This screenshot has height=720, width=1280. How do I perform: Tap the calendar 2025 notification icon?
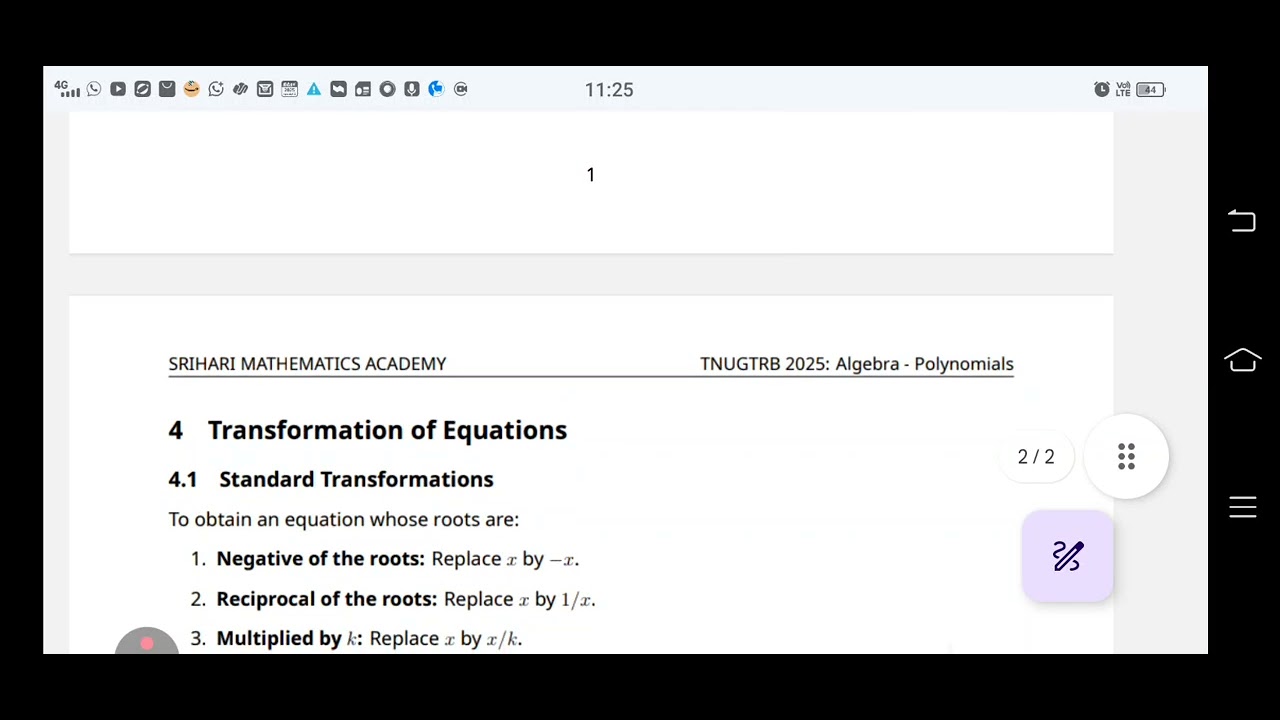[289, 89]
